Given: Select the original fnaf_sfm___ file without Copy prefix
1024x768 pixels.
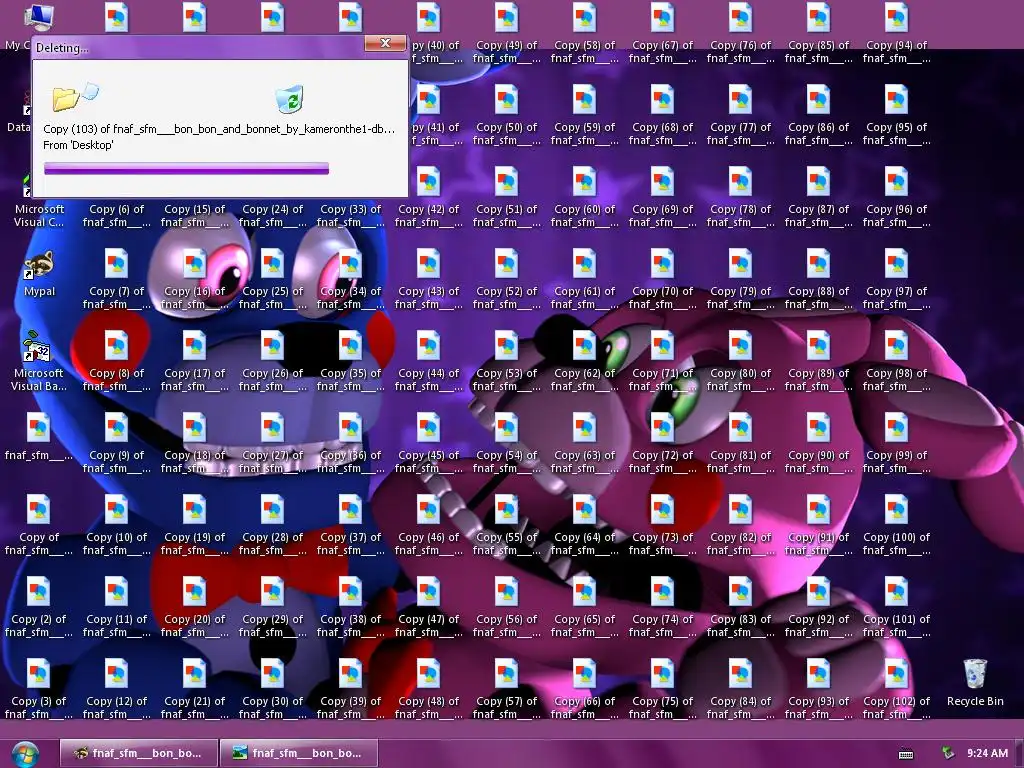Looking at the screenshot, I should [x=39, y=436].
